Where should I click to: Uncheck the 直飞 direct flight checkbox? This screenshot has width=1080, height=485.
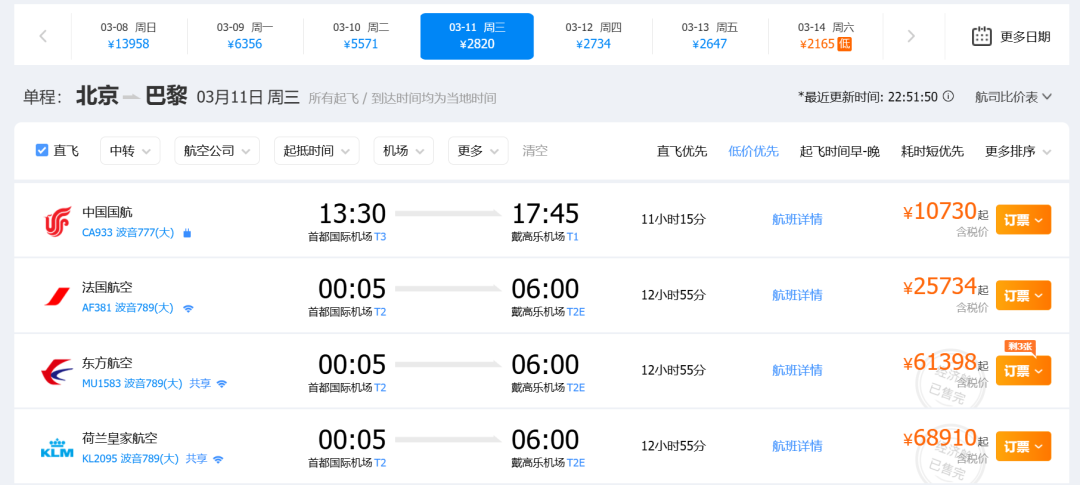(x=42, y=150)
